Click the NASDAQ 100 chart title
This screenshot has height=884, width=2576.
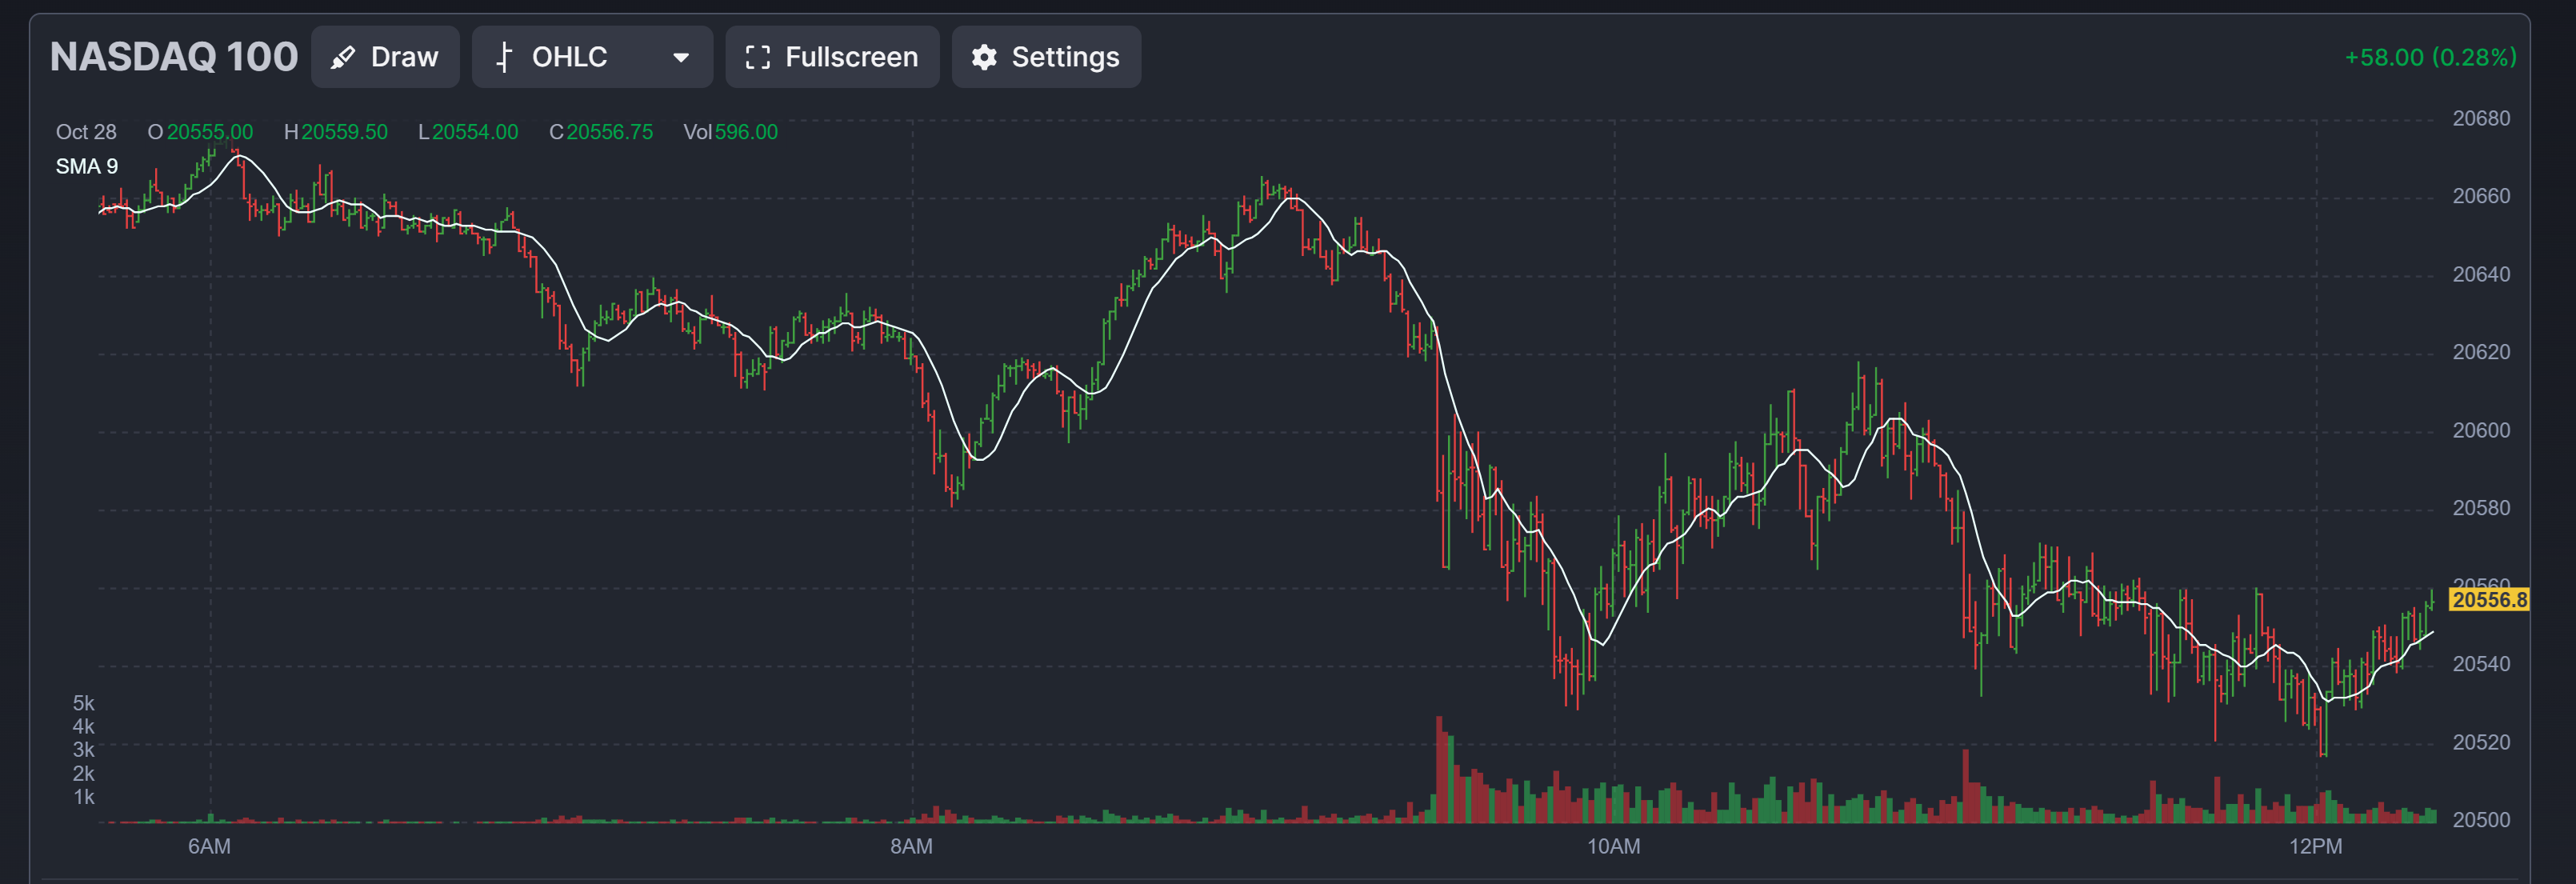174,57
